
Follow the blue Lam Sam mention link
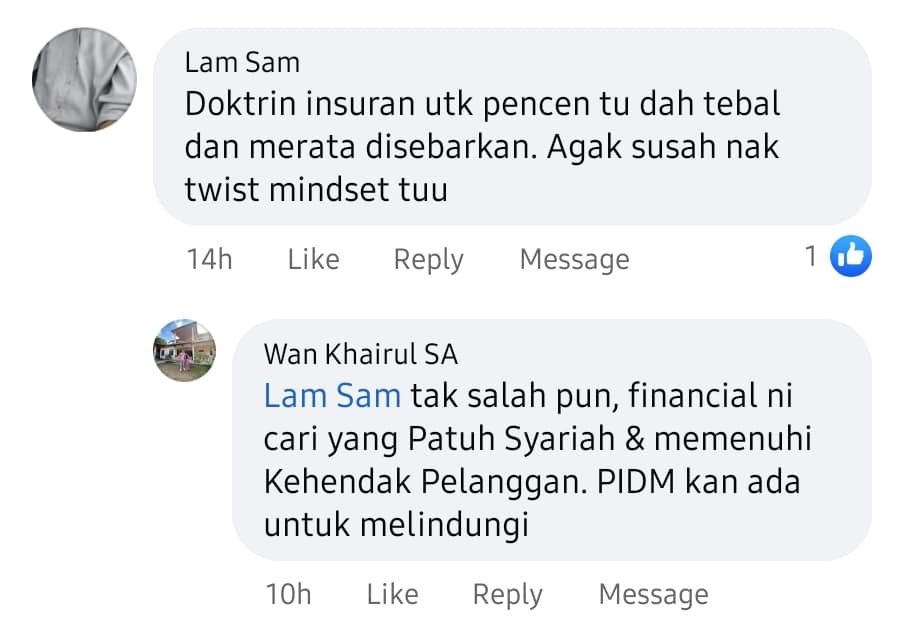click(x=332, y=396)
